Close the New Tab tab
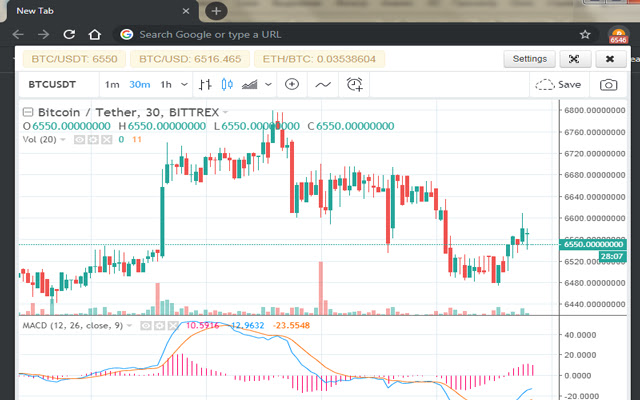This screenshot has height=400, width=640. (x=186, y=11)
